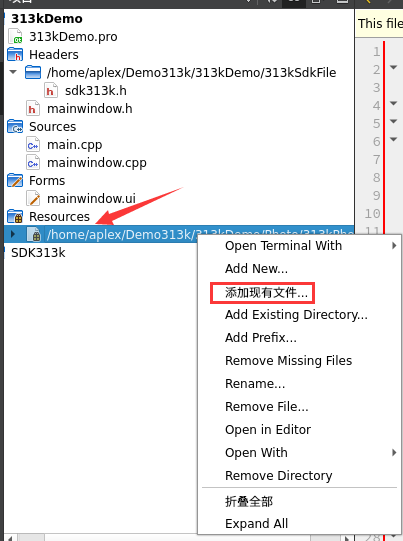Click the mainwindow.ui form icon
Screen dimensions: 403x541
pyautogui.click(x=33, y=199)
